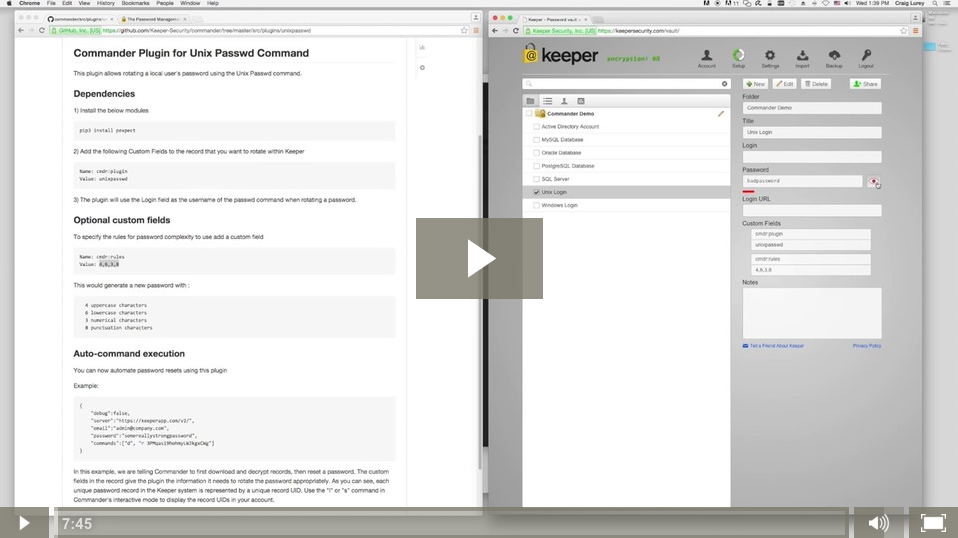Open the Bookmarks menu
Image resolution: width=958 pixels, height=538 pixels.
(x=135, y=3)
